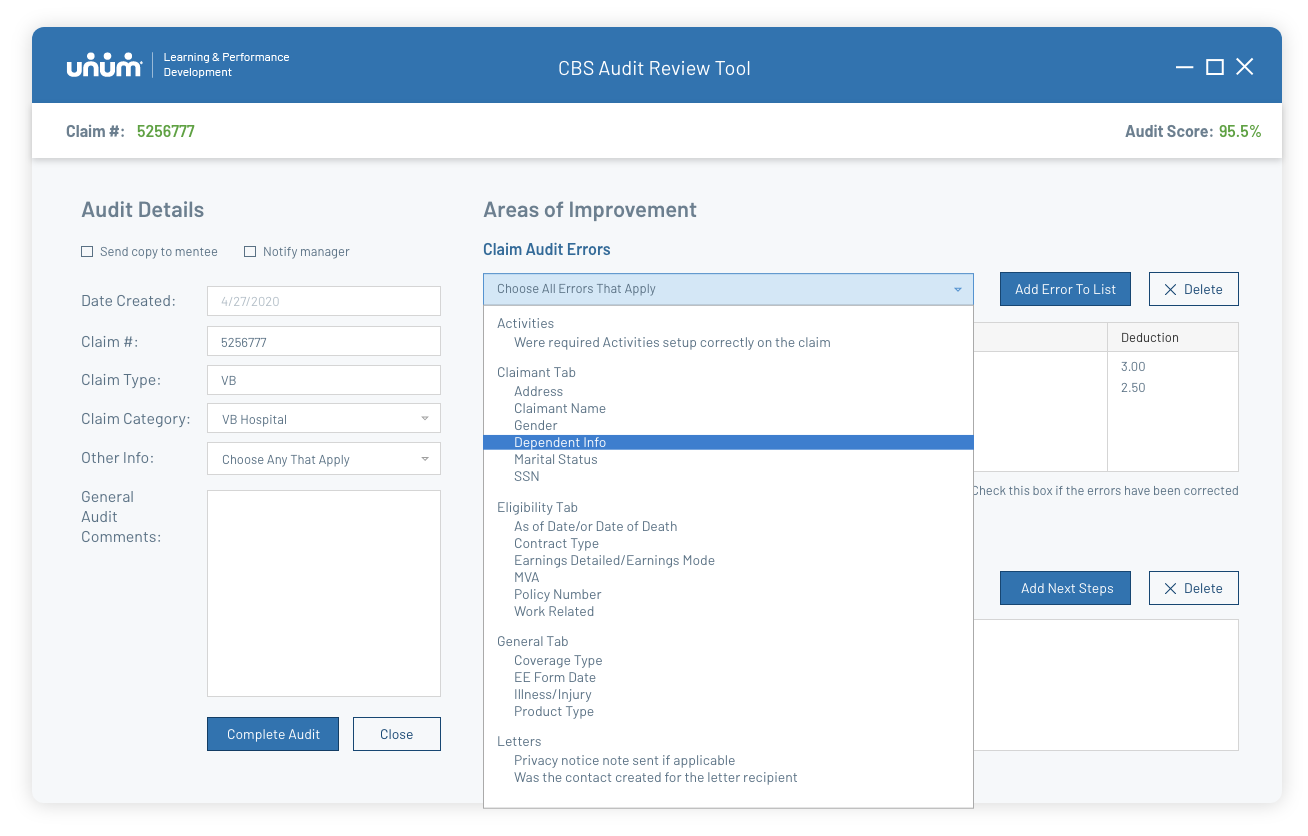Click the Claimant Tab group heading
The image size is (1308, 836).
(x=536, y=372)
